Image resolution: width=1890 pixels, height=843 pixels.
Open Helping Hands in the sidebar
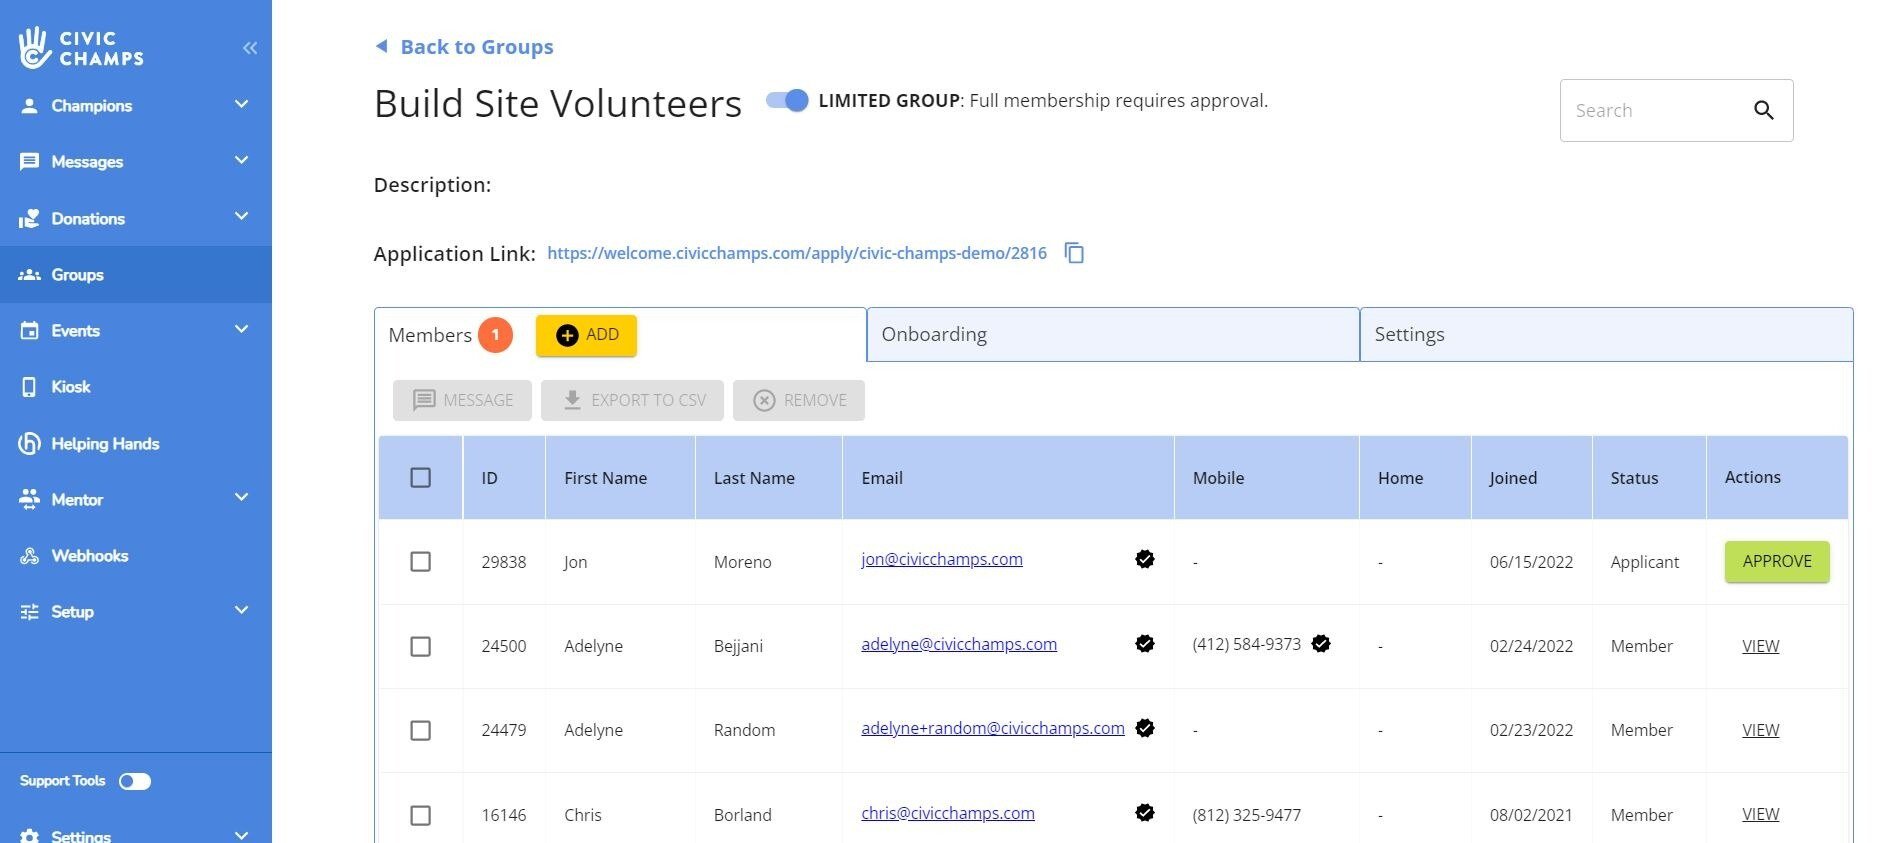(x=104, y=444)
